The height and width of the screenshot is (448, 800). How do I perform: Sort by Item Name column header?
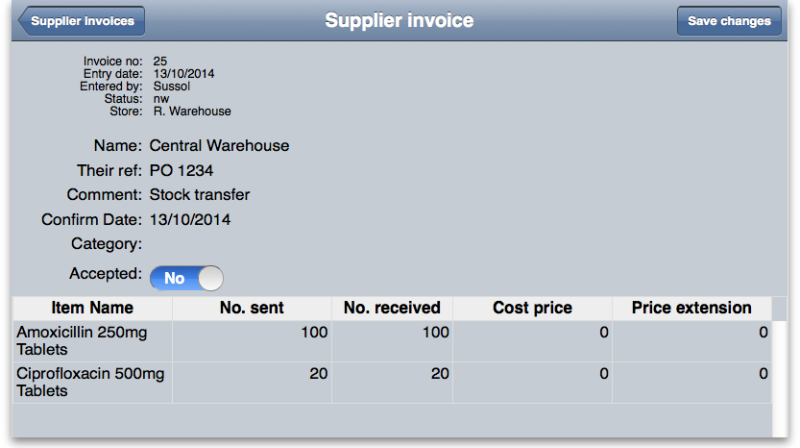[x=92, y=308]
